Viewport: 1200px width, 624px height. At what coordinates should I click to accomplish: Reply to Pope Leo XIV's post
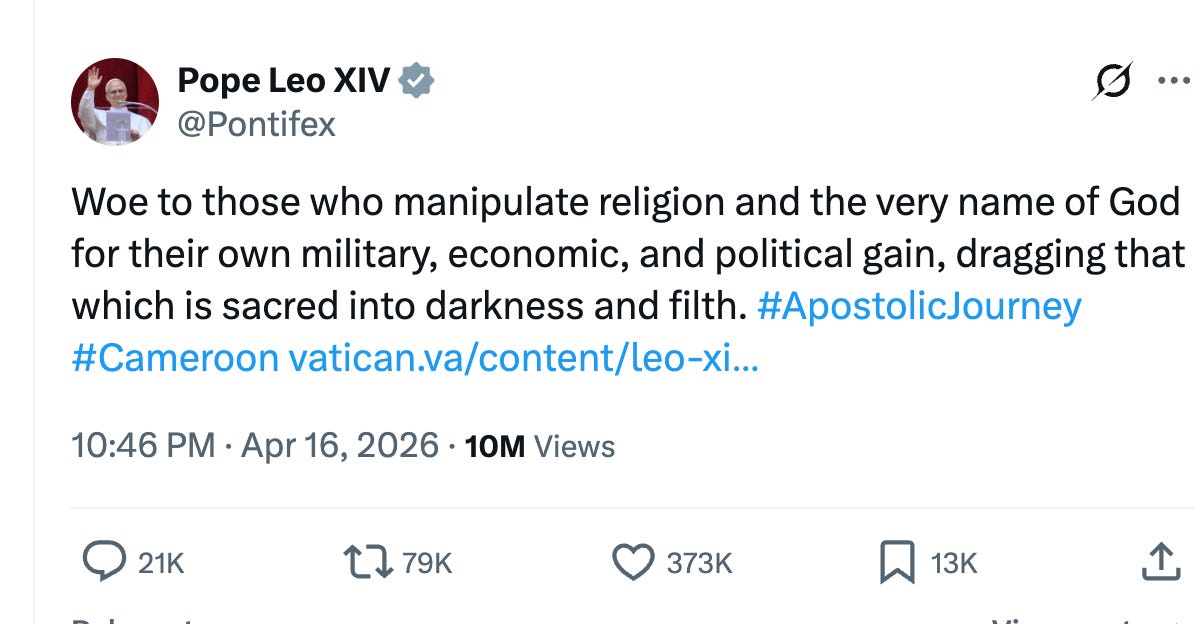click(104, 561)
